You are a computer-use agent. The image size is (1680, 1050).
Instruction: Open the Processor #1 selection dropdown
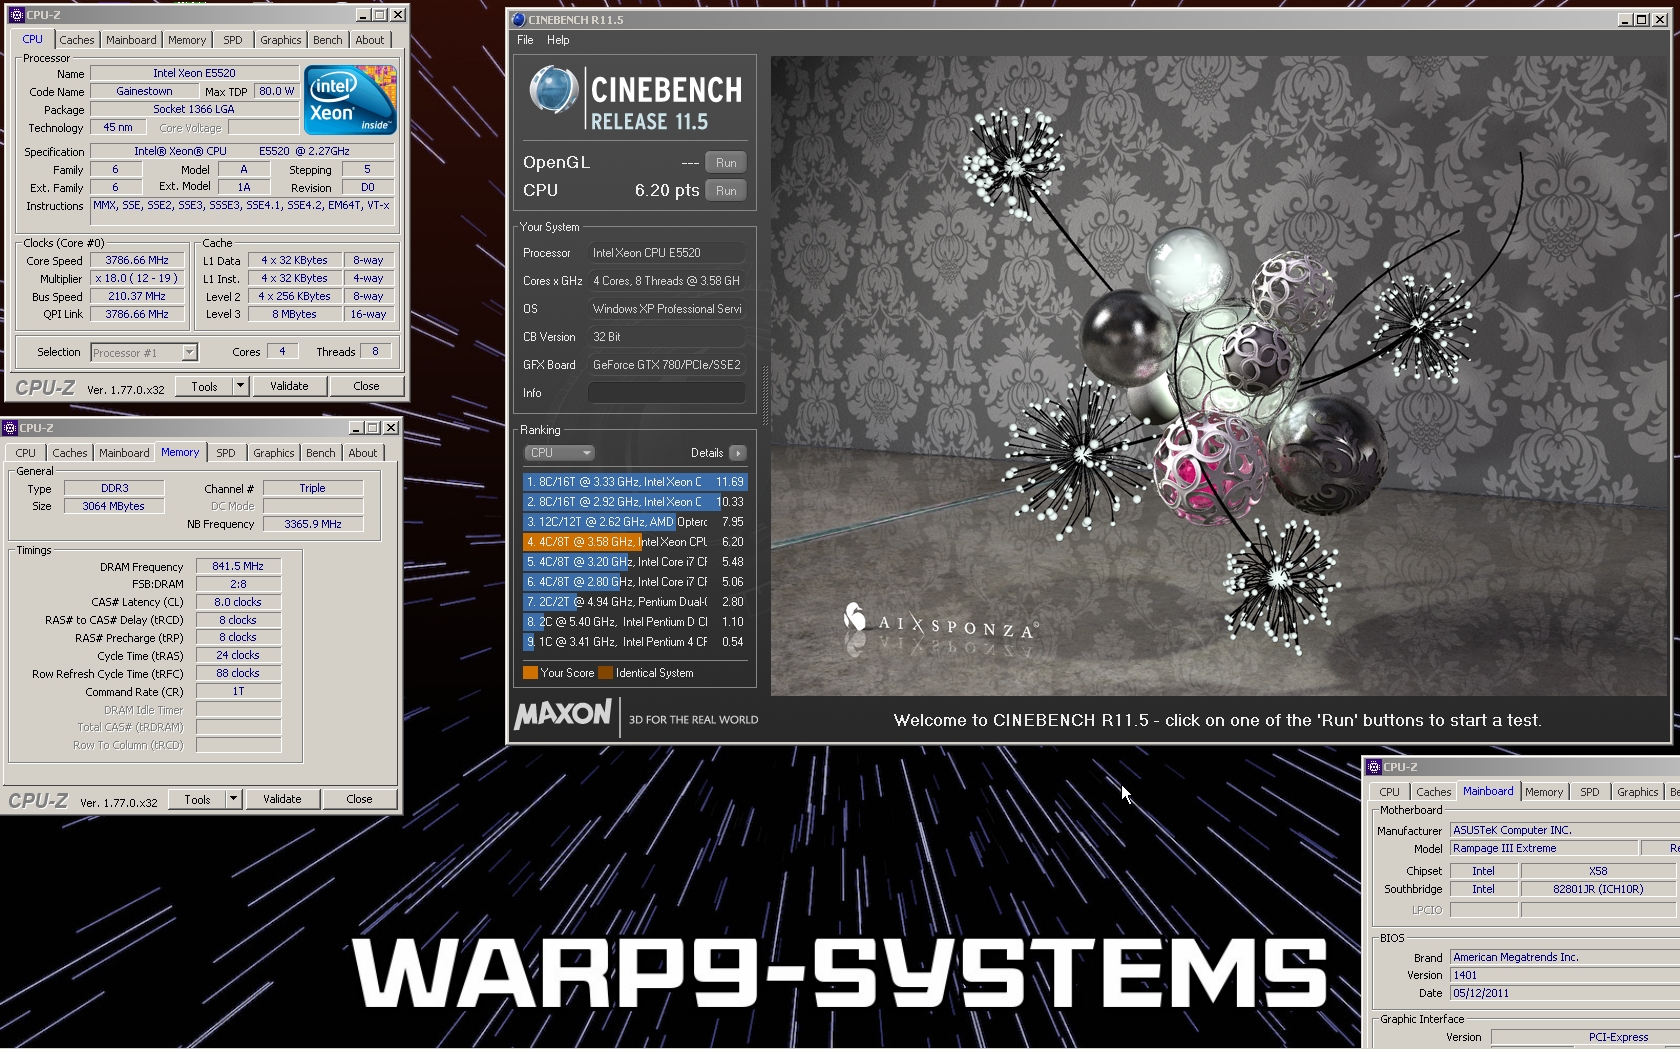click(144, 352)
